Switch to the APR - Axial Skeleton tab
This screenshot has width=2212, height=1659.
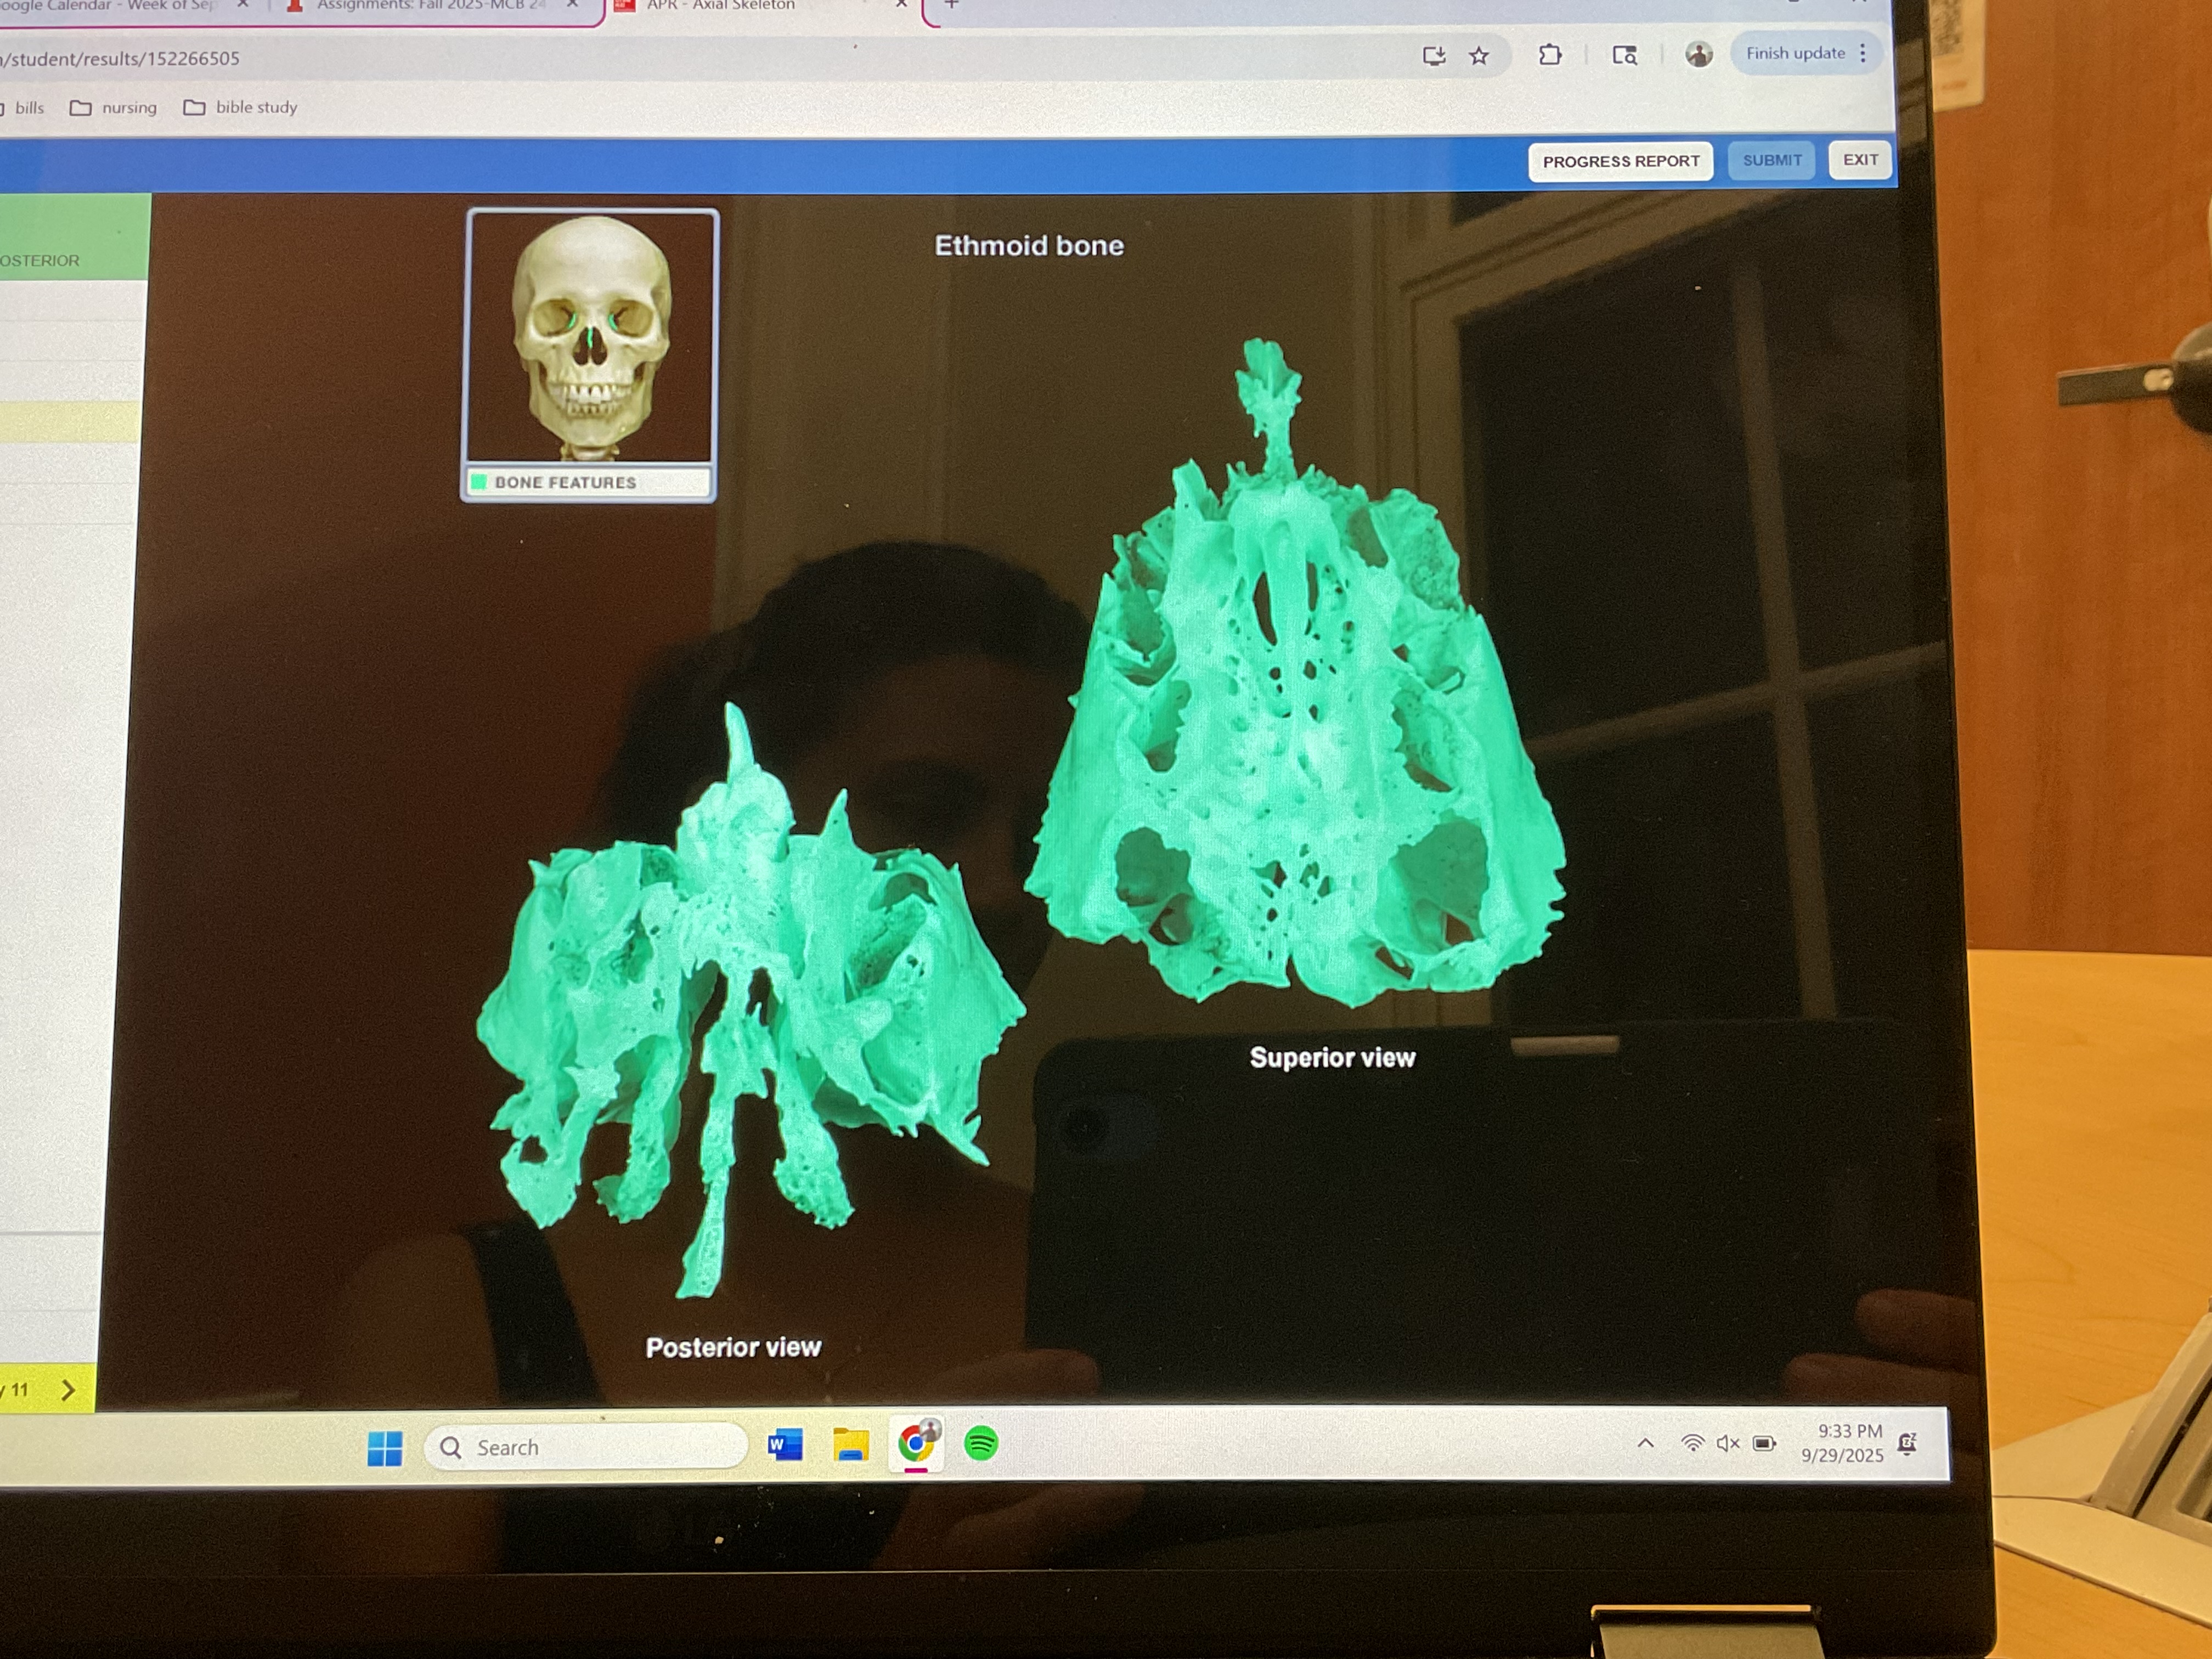pyautogui.click(x=720, y=6)
